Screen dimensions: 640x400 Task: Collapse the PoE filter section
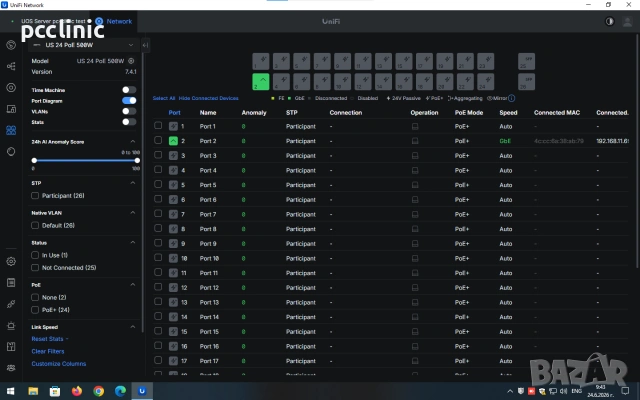click(133, 284)
